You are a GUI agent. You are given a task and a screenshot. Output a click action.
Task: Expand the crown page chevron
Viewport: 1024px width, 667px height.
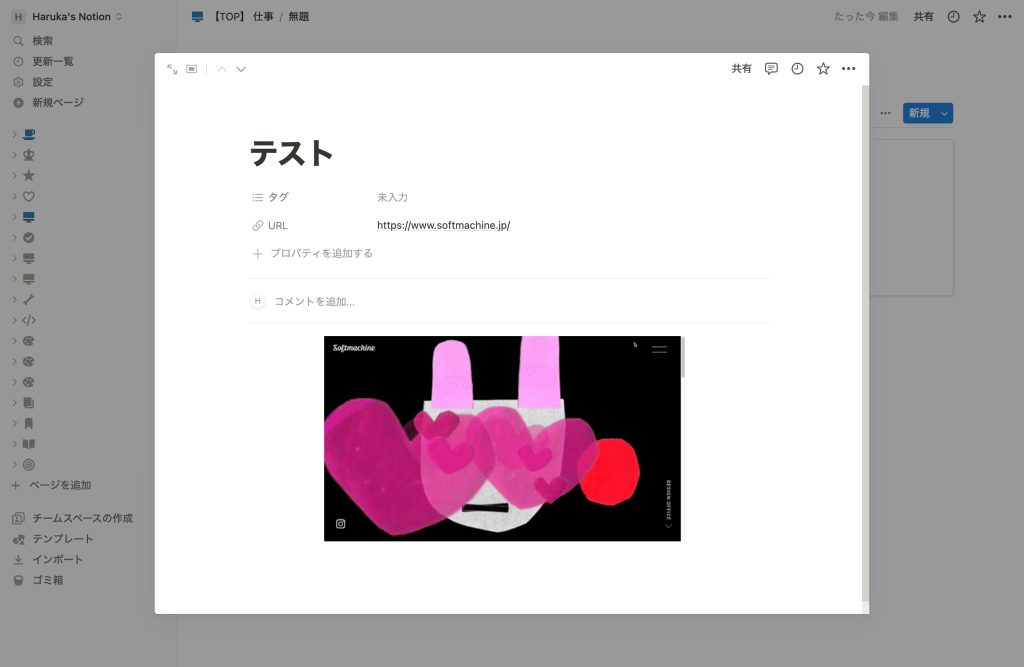coord(14,155)
